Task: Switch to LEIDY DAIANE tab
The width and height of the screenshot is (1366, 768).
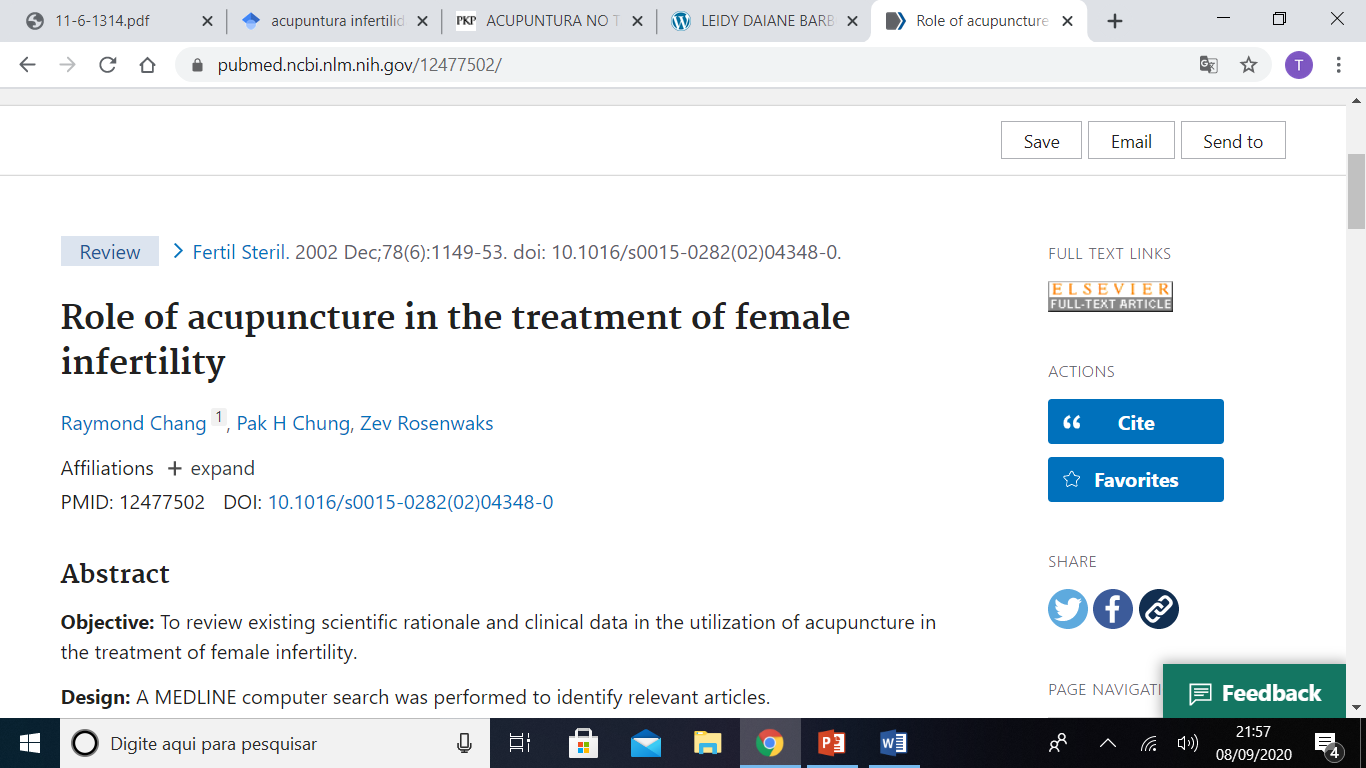Action: pyautogui.click(x=765, y=21)
